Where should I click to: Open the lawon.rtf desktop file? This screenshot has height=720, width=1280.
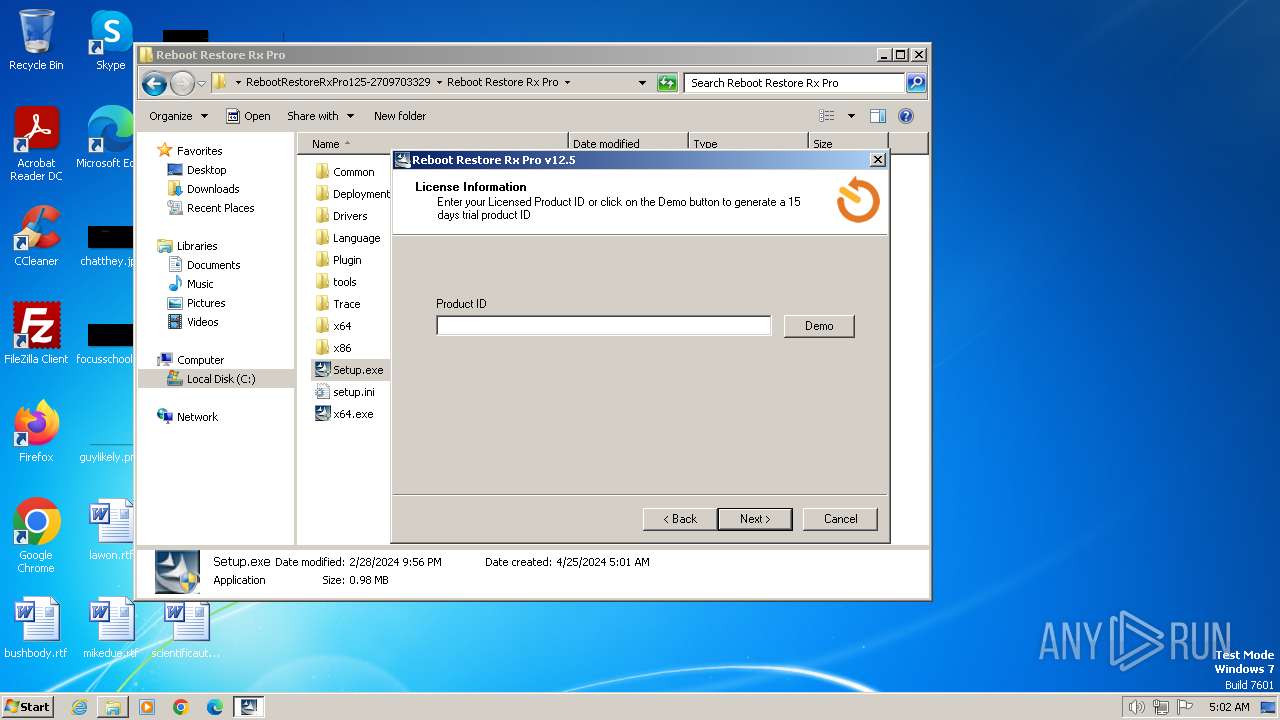[110, 530]
